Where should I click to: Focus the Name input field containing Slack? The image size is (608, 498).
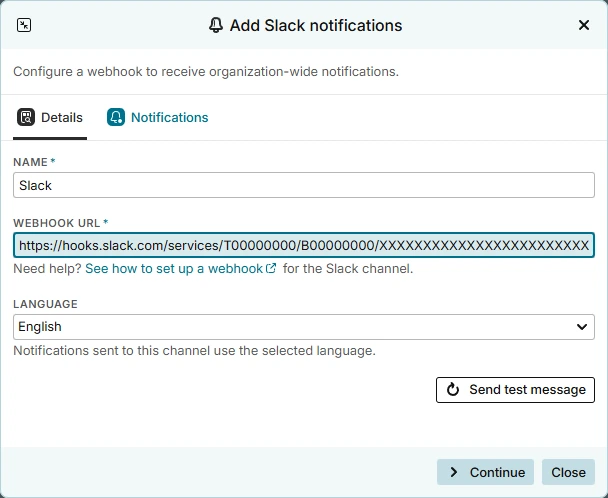coord(304,185)
